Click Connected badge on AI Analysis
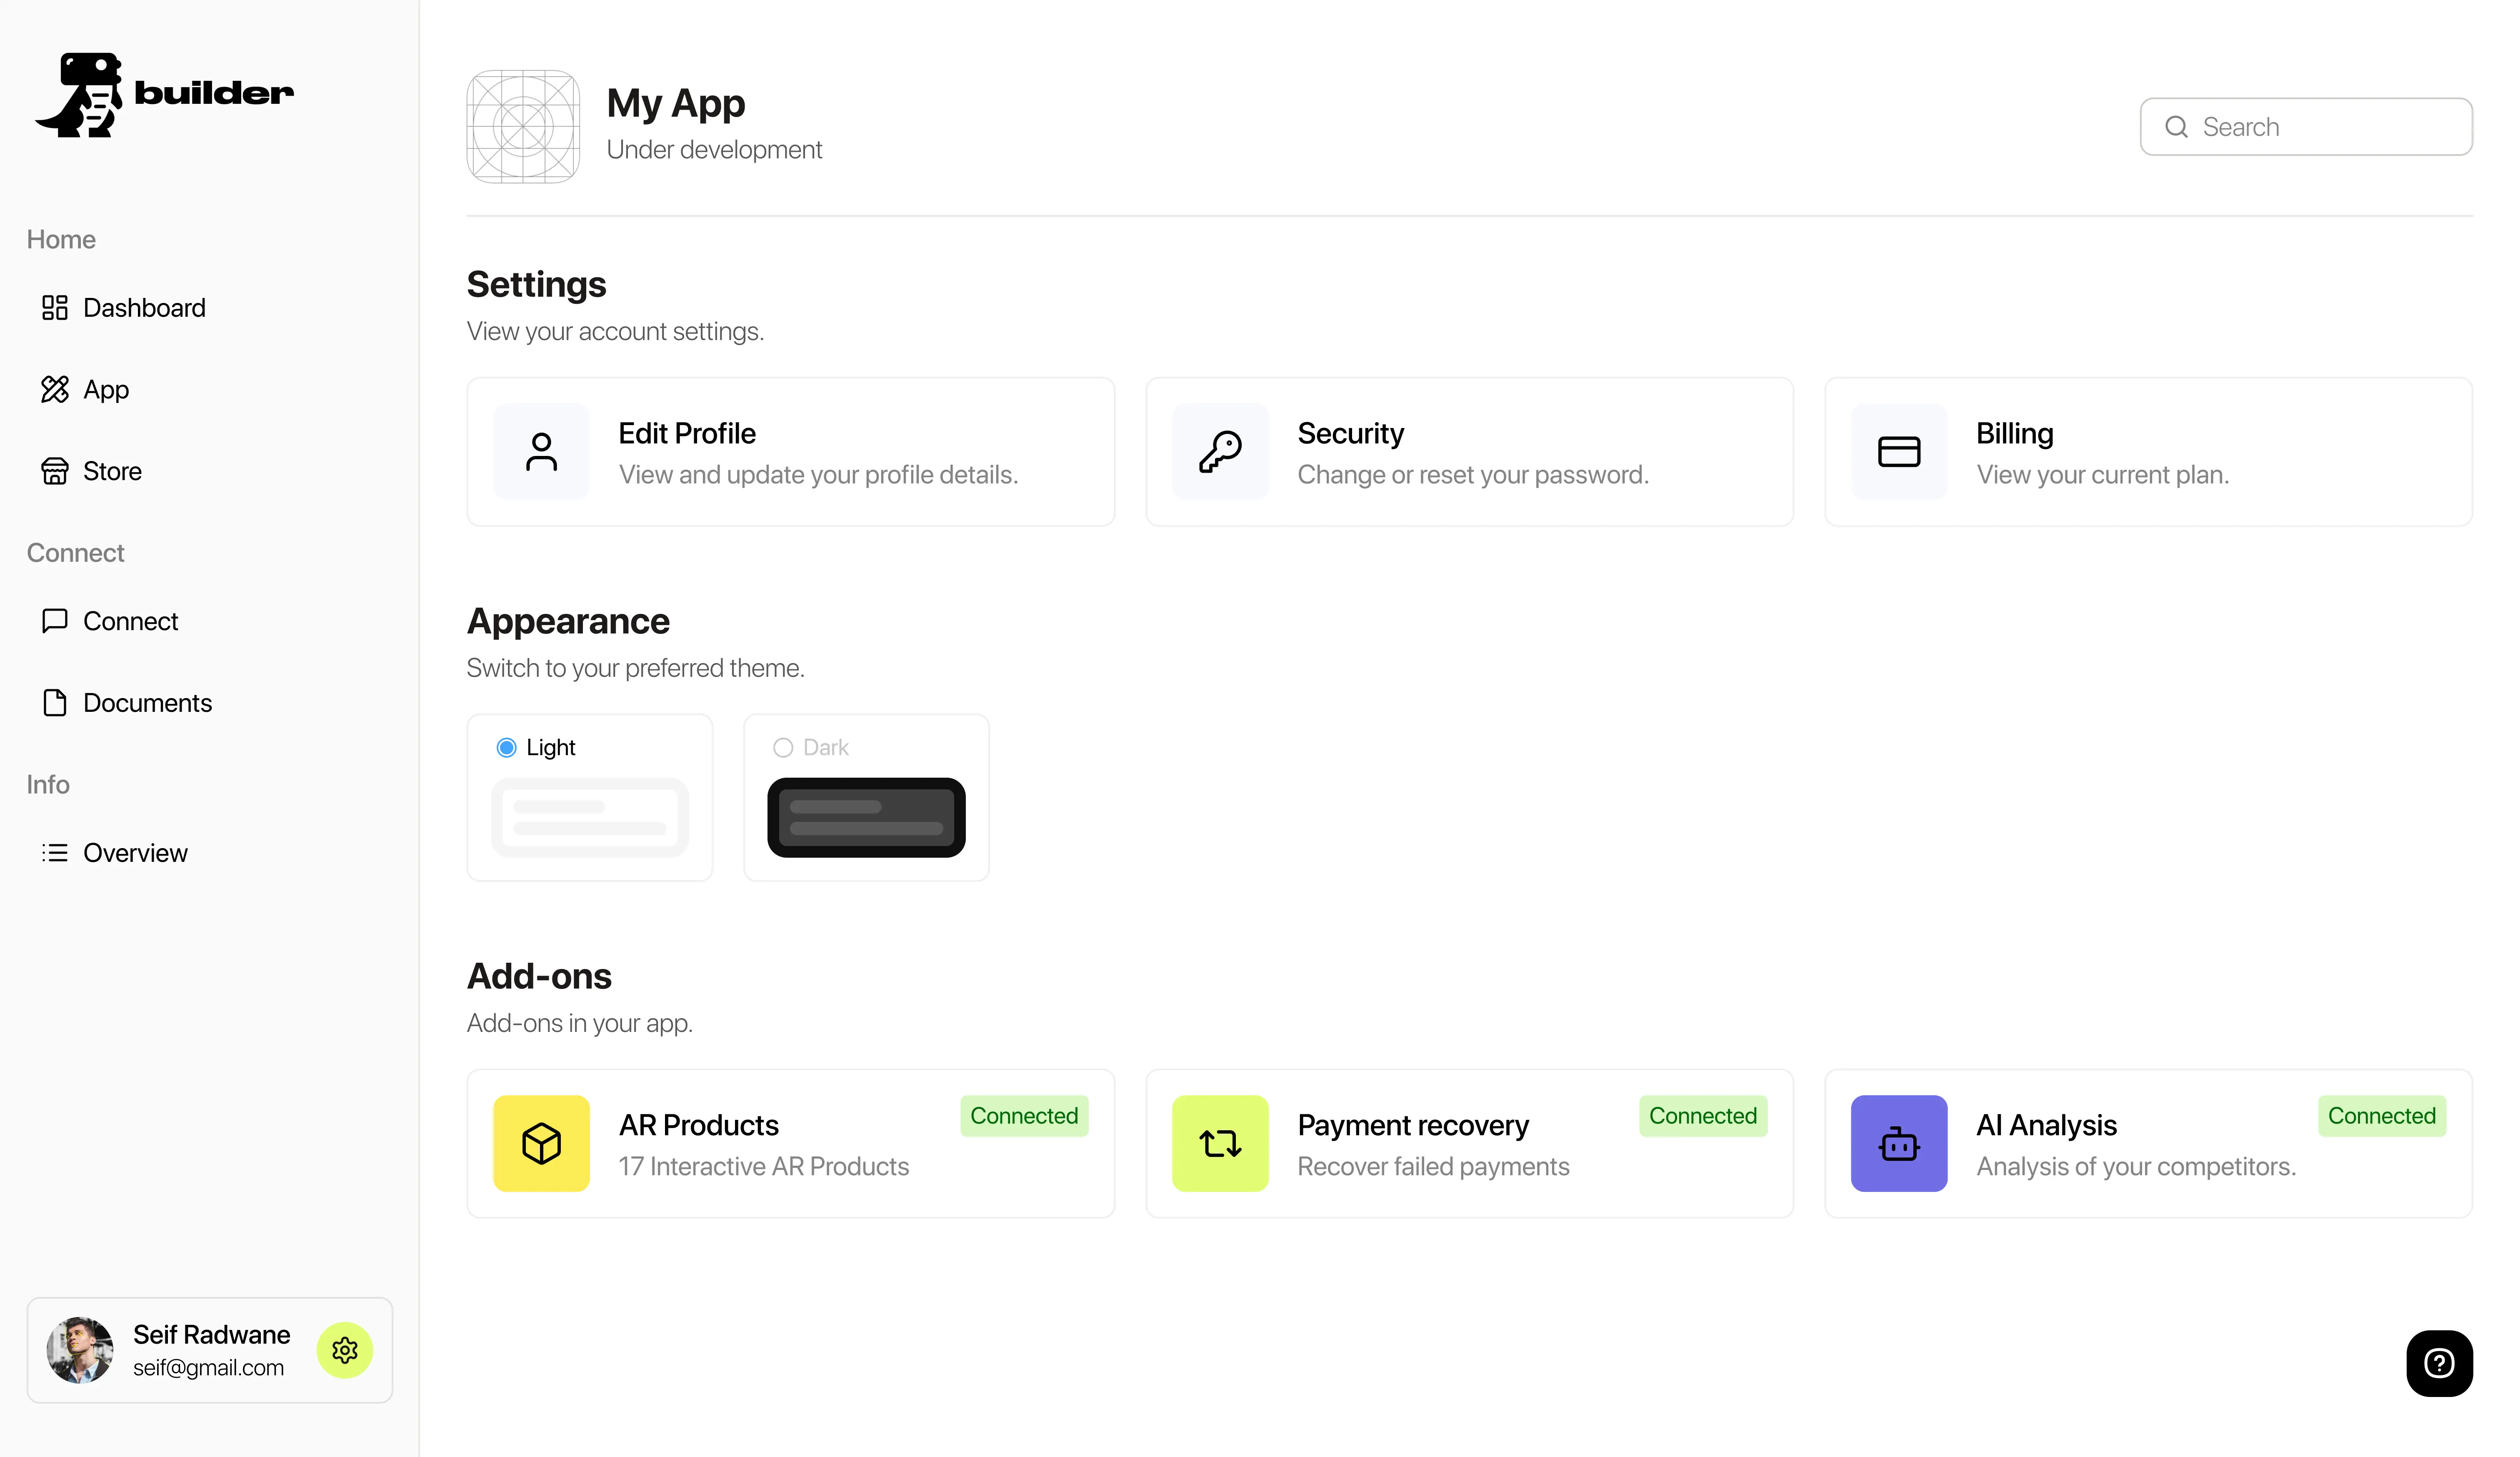2520x1457 pixels. tap(2381, 1116)
